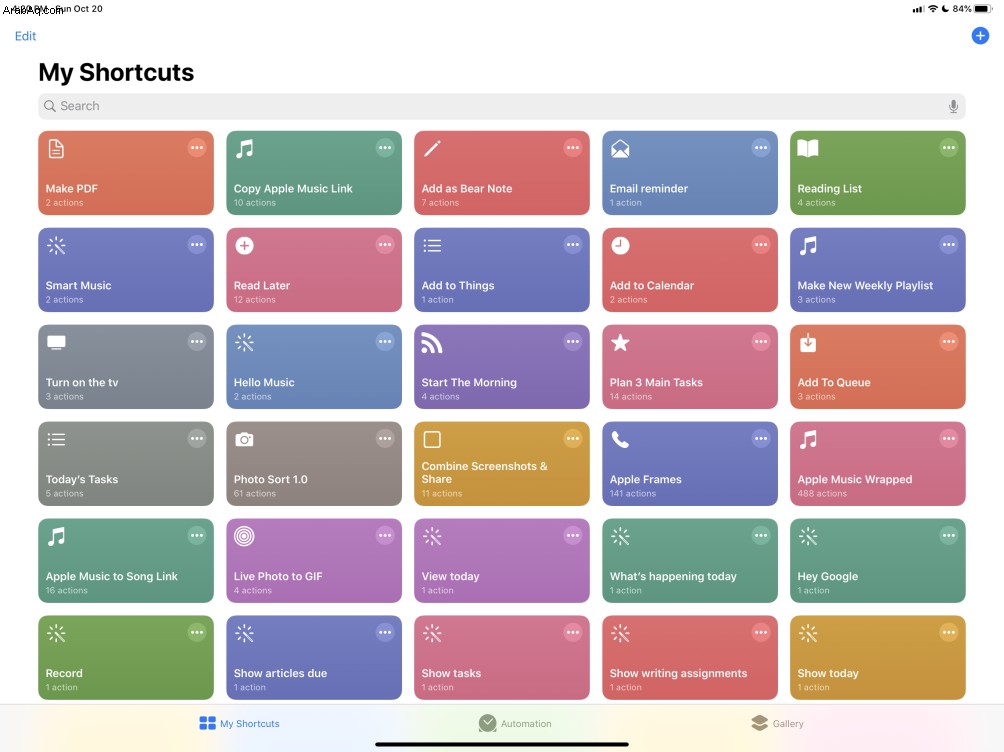Open the options menu for Show today

pos(948,633)
